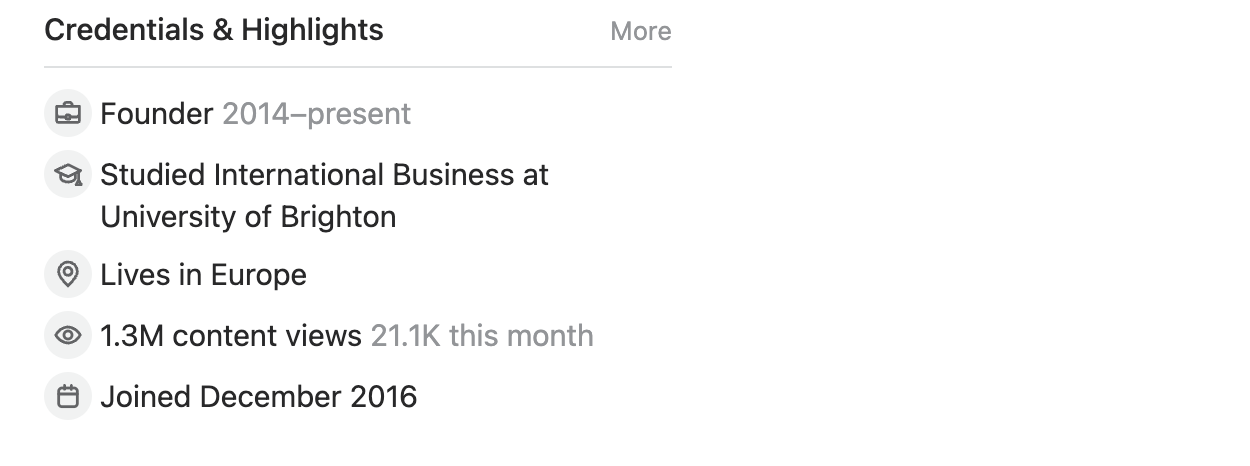The width and height of the screenshot is (1250, 466).
Task: Click the eye content views icon
Action: click(68, 336)
